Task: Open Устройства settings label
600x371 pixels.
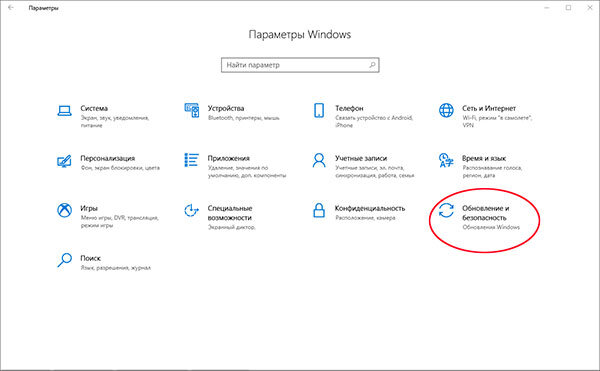Action: coord(226,108)
